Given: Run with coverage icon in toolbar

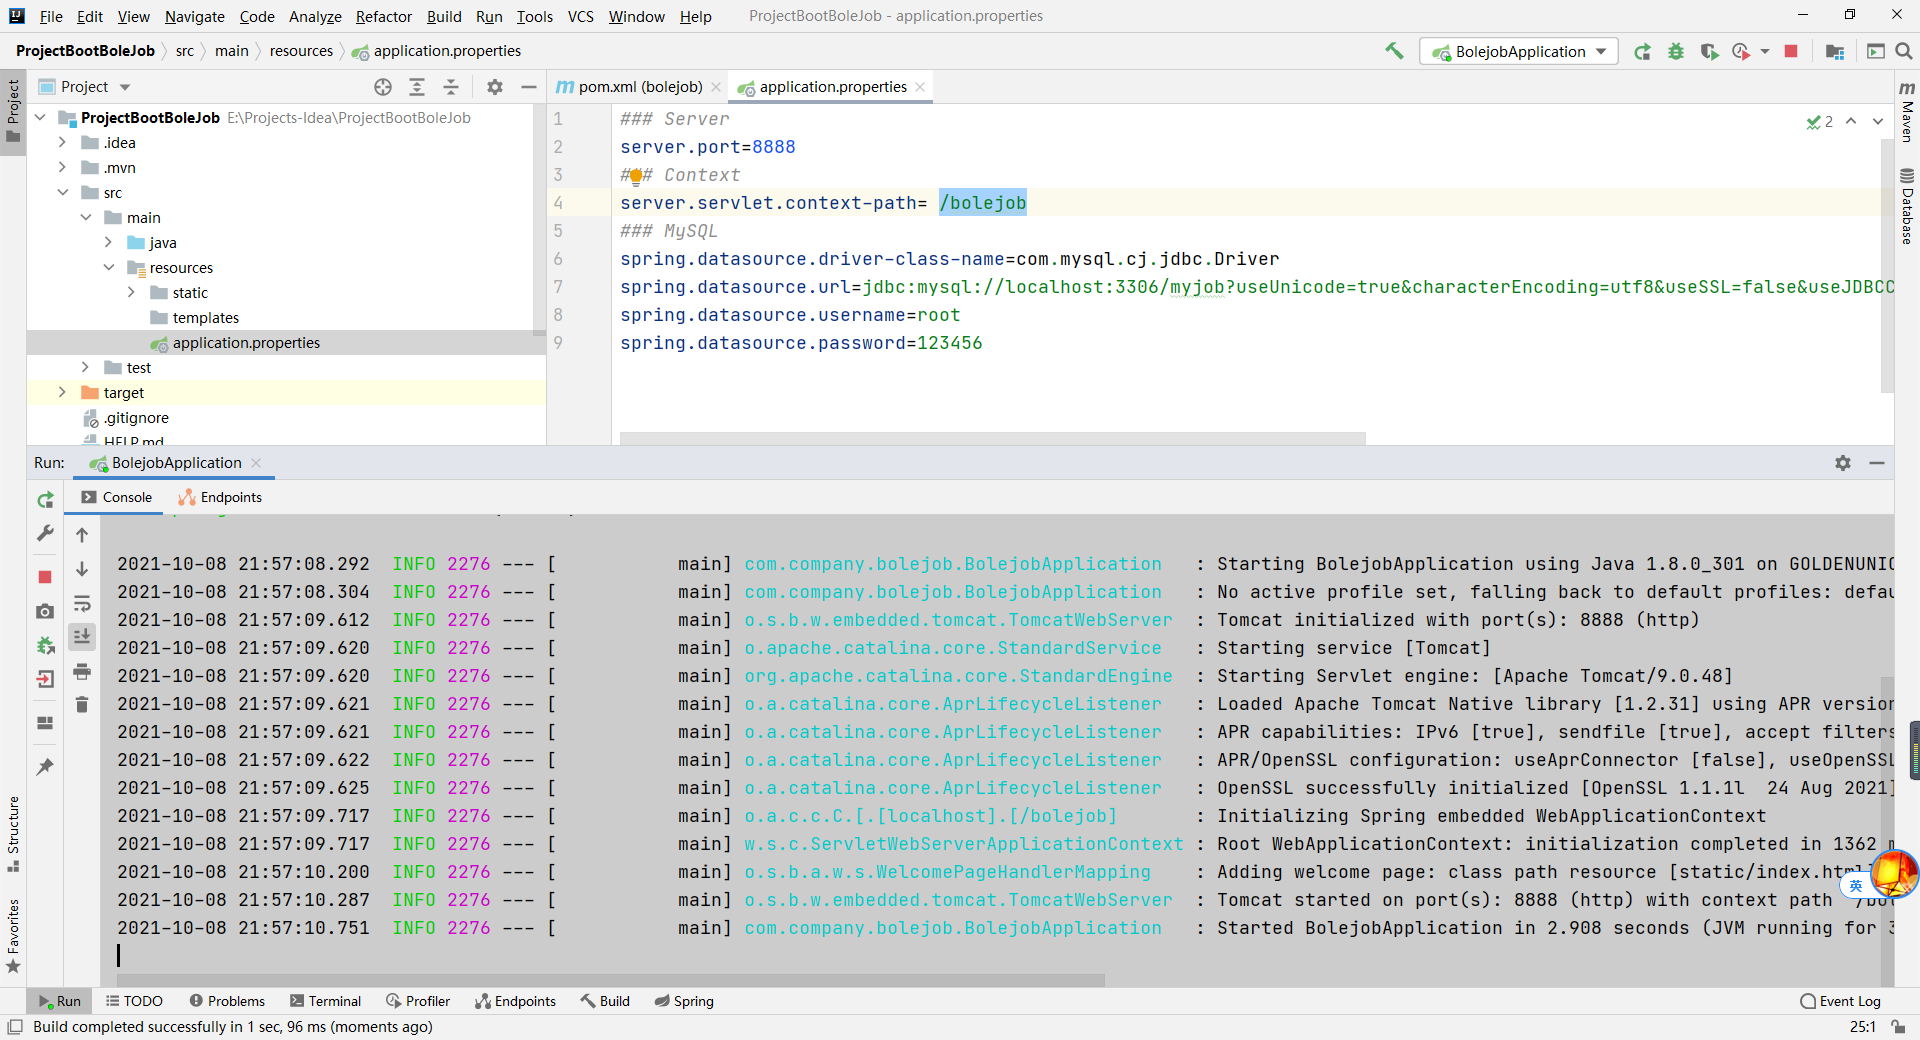Looking at the screenshot, I should pyautogui.click(x=1709, y=52).
